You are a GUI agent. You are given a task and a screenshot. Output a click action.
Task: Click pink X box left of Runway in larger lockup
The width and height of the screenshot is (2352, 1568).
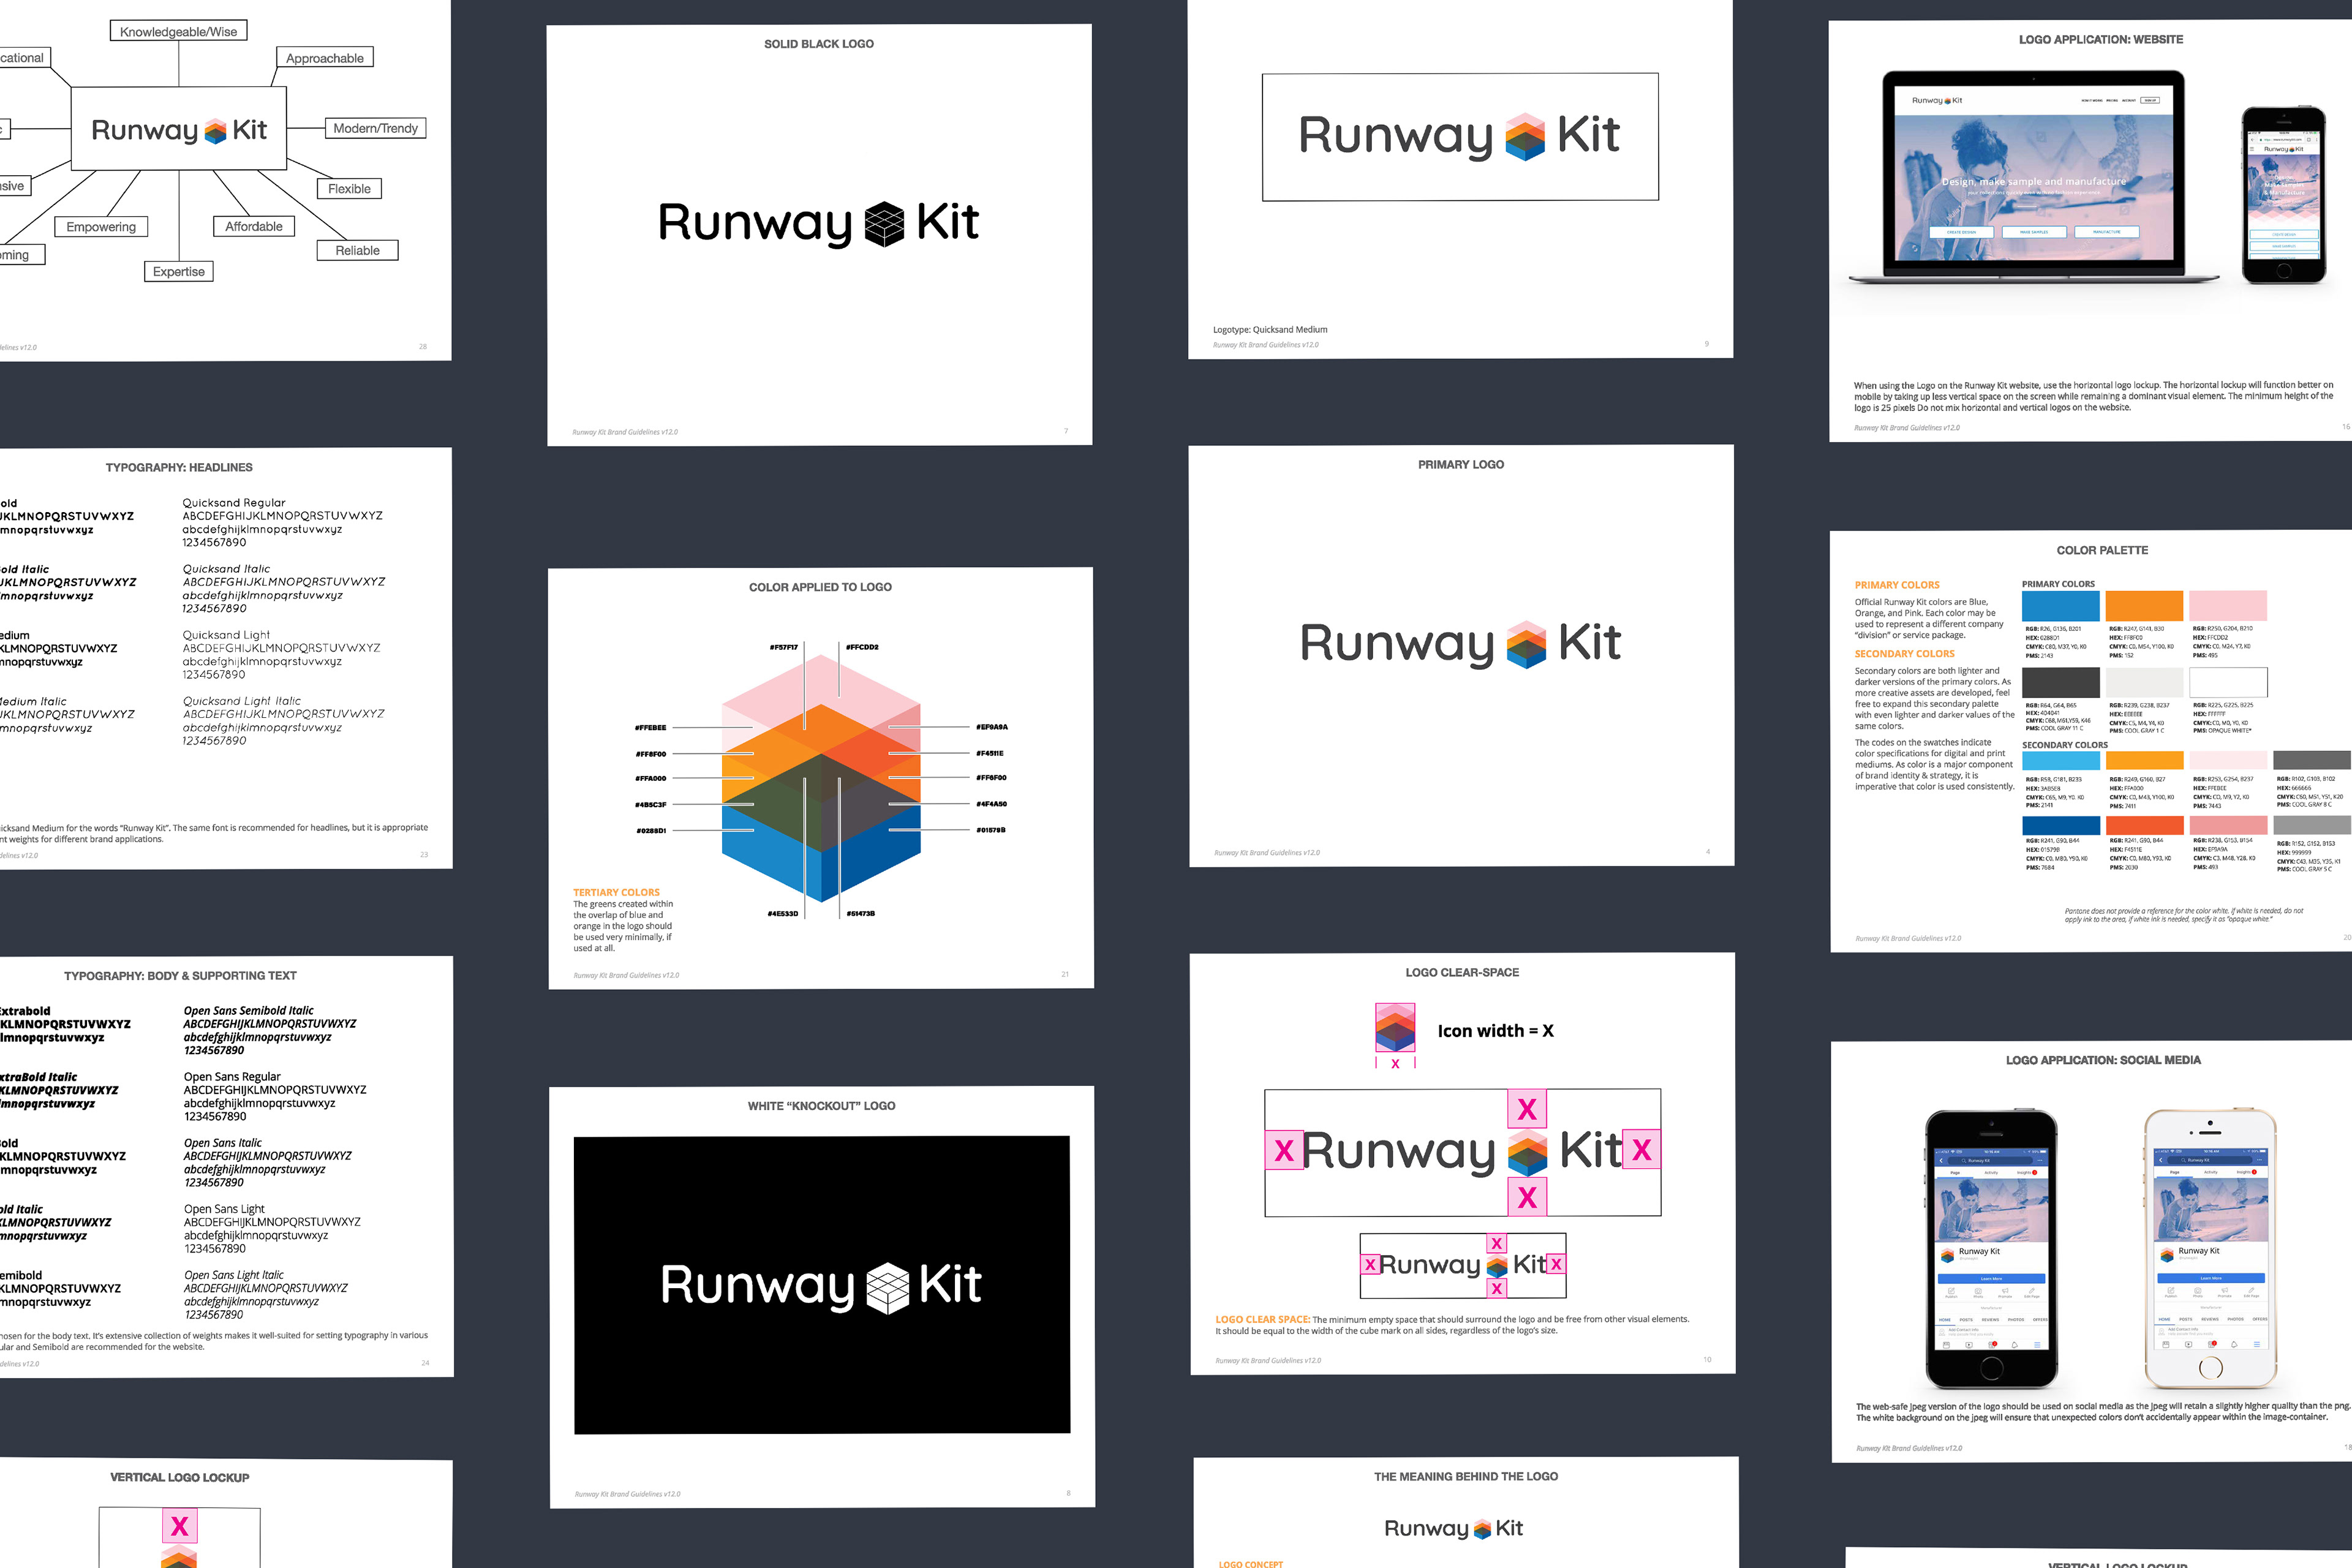pos(1284,1150)
